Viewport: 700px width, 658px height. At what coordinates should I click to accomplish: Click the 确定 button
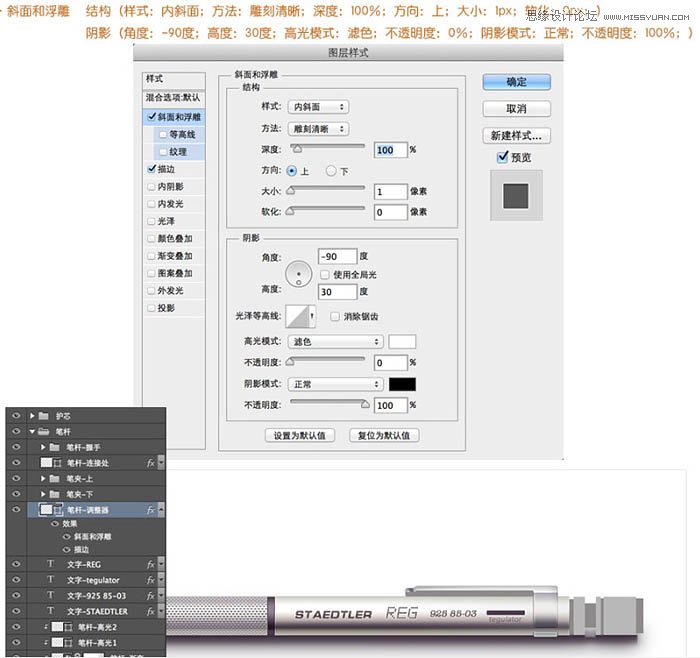(x=517, y=82)
